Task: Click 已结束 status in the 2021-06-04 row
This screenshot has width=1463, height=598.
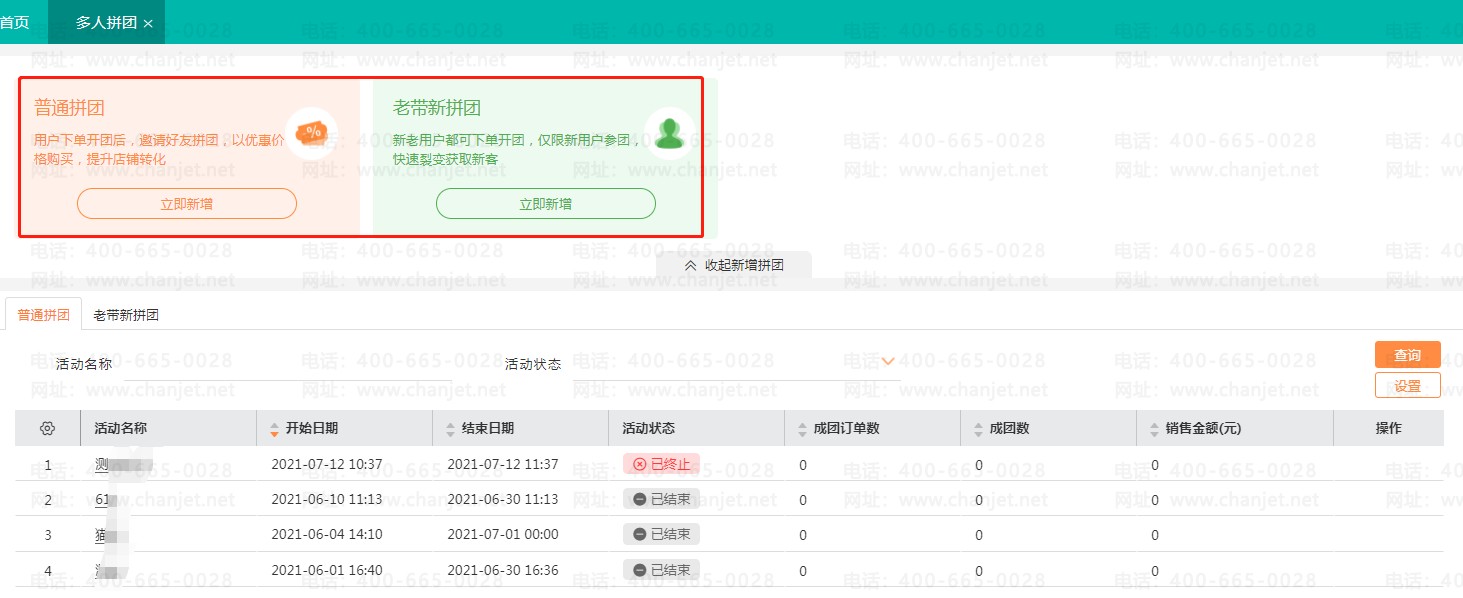Action: [661, 534]
